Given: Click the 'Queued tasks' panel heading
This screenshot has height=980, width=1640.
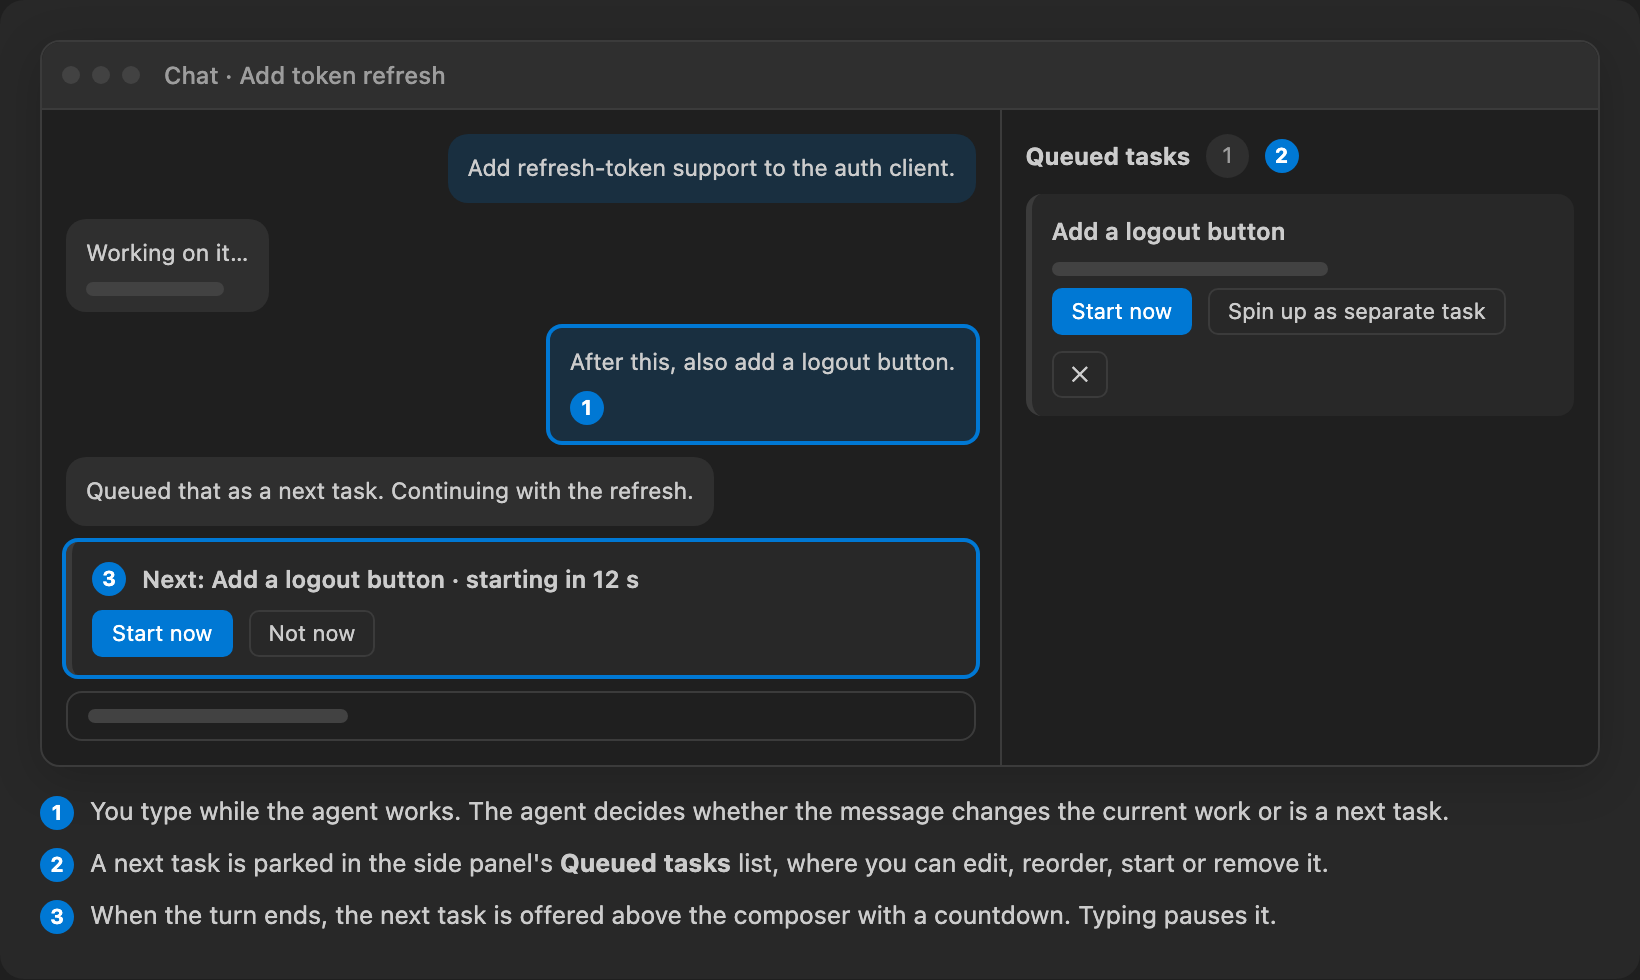Looking at the screenshot, I should [1108, 157].
